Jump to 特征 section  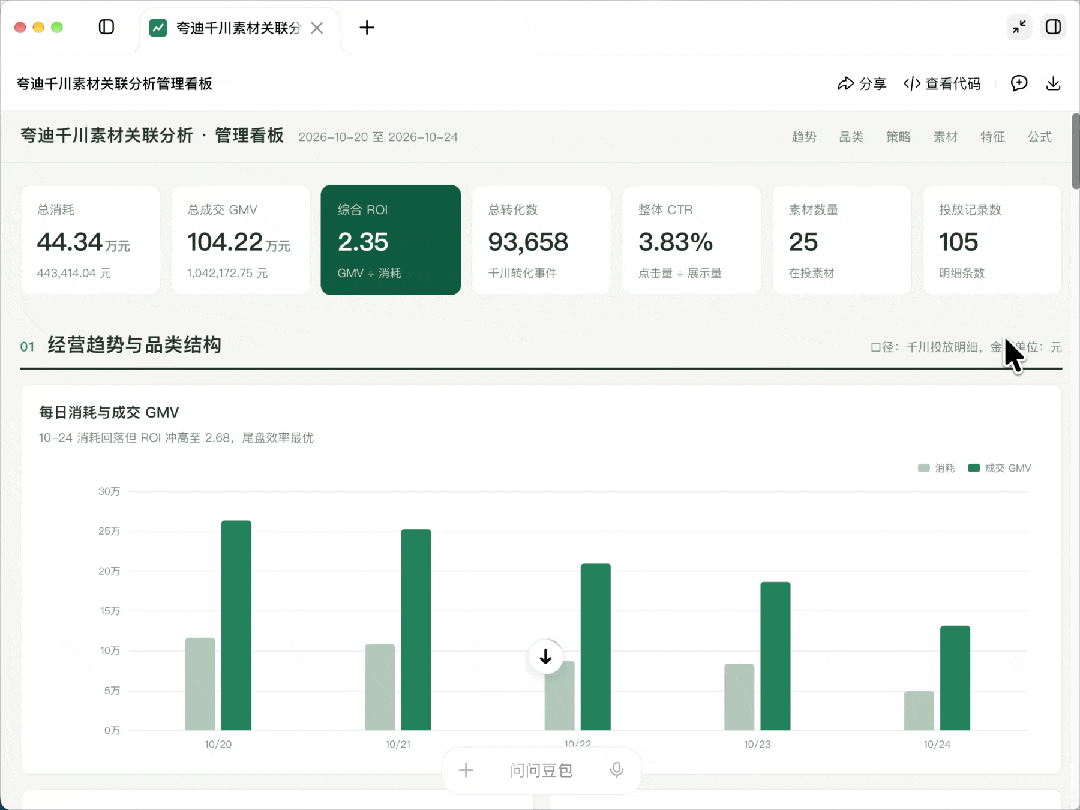tap(993, 136)
